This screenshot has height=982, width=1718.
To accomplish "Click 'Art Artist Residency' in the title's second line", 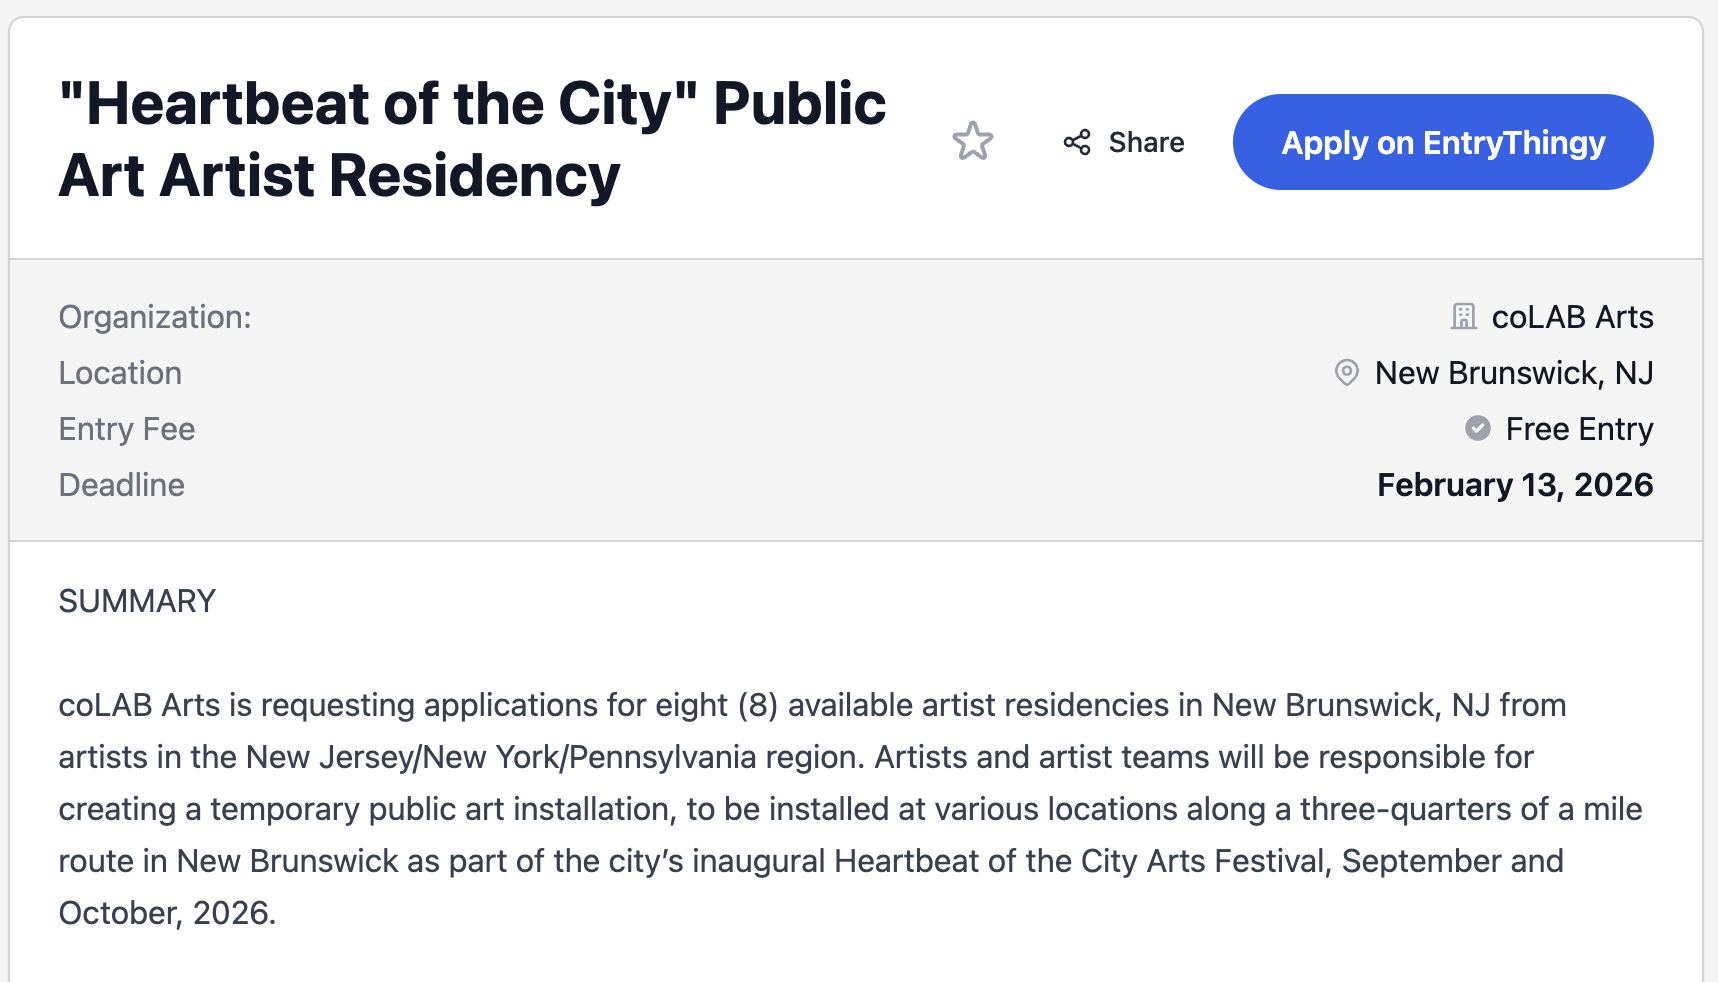I will [x=339, y=176].
